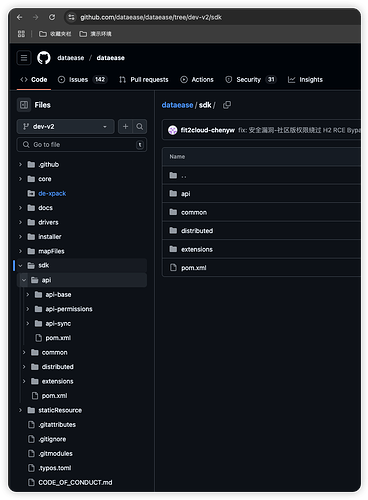Viewport: 368px width, 500px height.
Task: Open the first bookmarks folder
Action: 55,34
